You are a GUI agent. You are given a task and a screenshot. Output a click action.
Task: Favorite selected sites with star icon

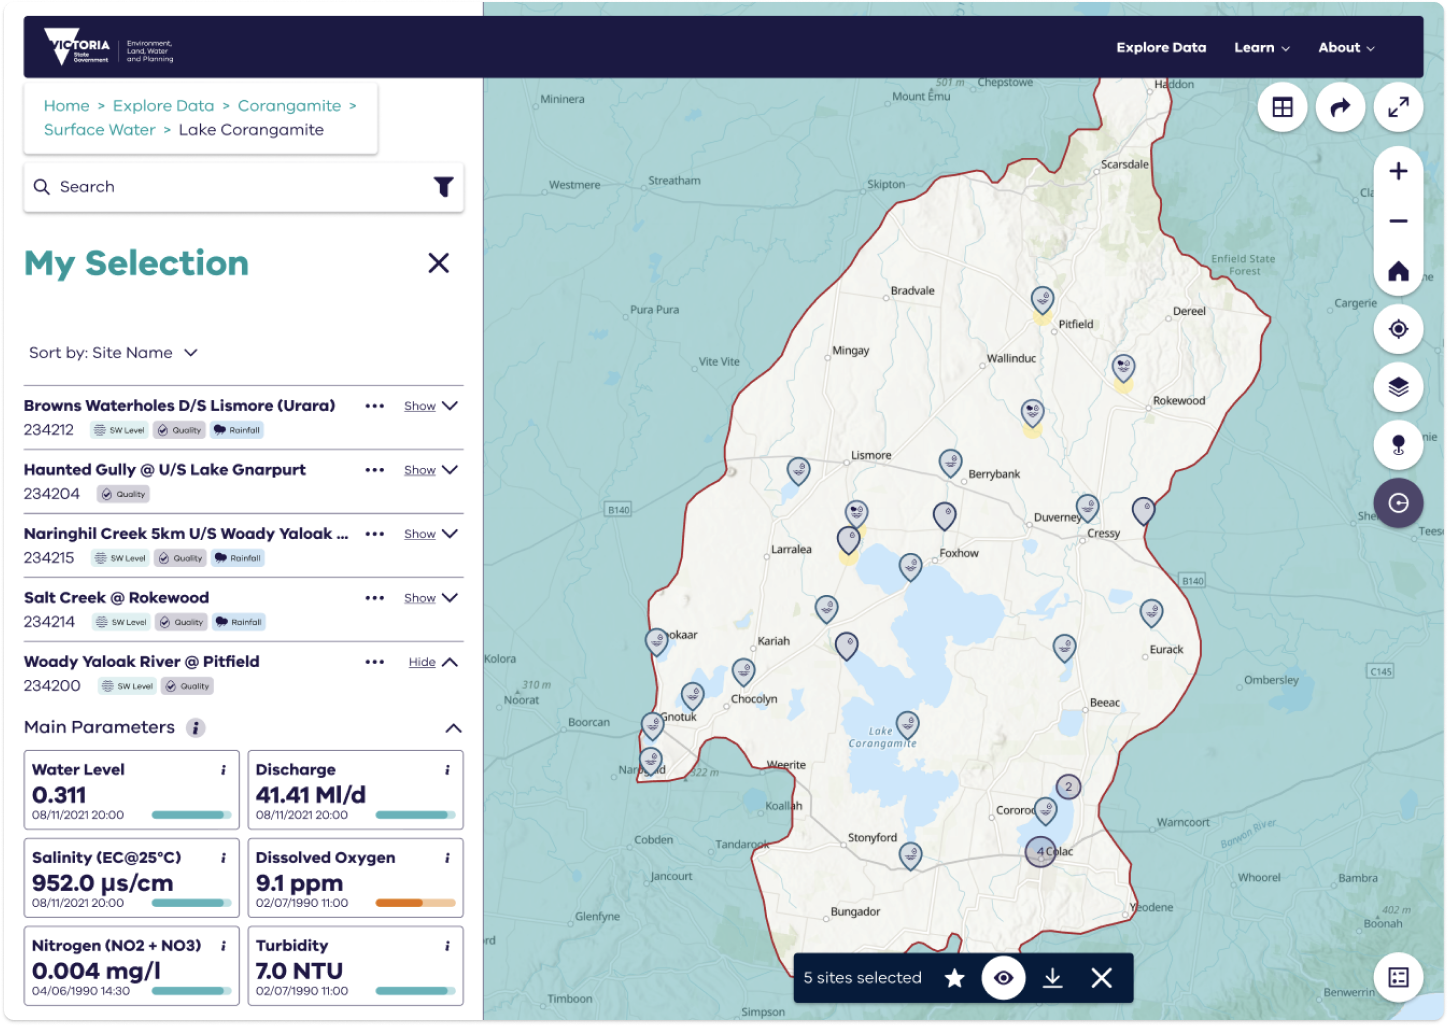[x=954, y=978]
